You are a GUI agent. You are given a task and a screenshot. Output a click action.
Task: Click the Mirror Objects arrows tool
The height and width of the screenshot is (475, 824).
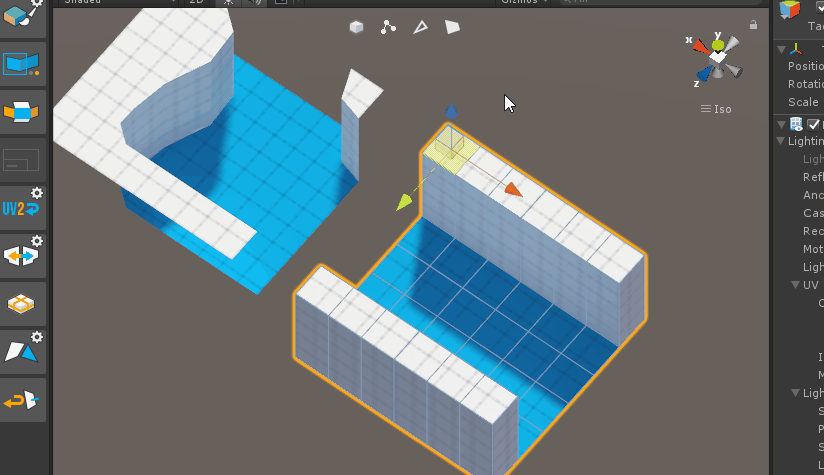click(x=21, y=257)
